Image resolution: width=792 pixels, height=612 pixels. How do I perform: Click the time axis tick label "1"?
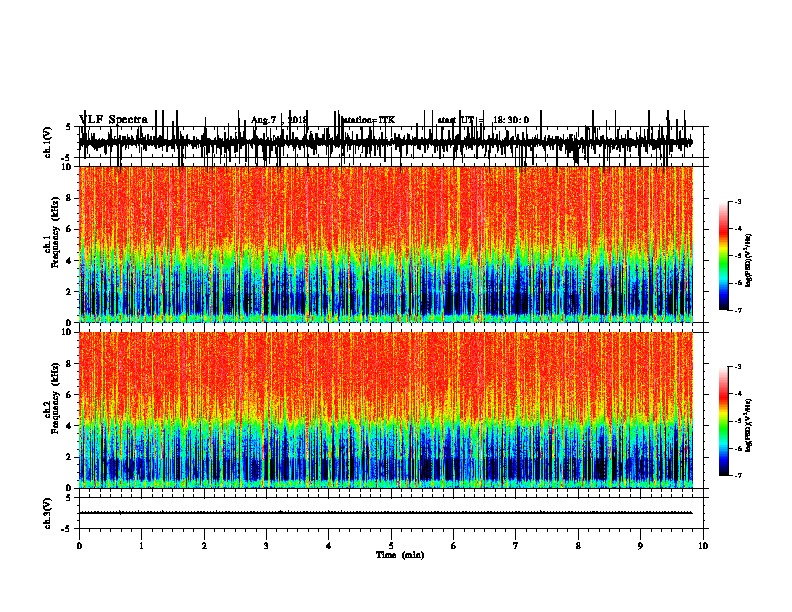(141, 546)
